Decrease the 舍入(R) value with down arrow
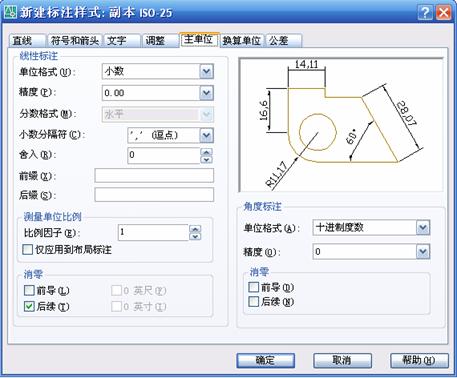The width and height of the screenshot is (457, 378). (207, 159)
